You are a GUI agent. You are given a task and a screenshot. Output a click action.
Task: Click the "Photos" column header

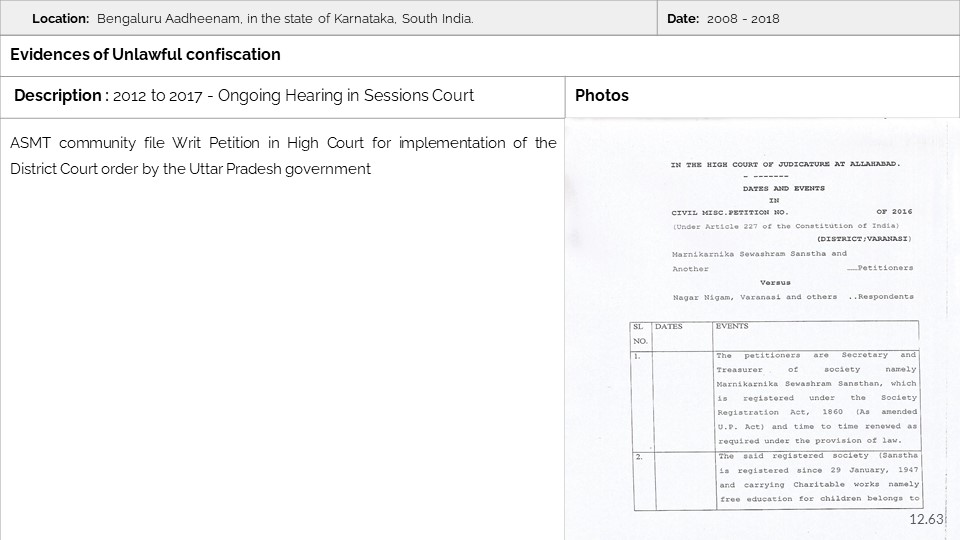point(602,96)
